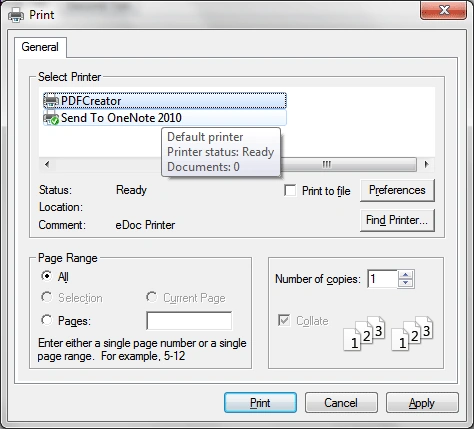Click the Number of copies field
474x429 pixels.
(382, 279)
